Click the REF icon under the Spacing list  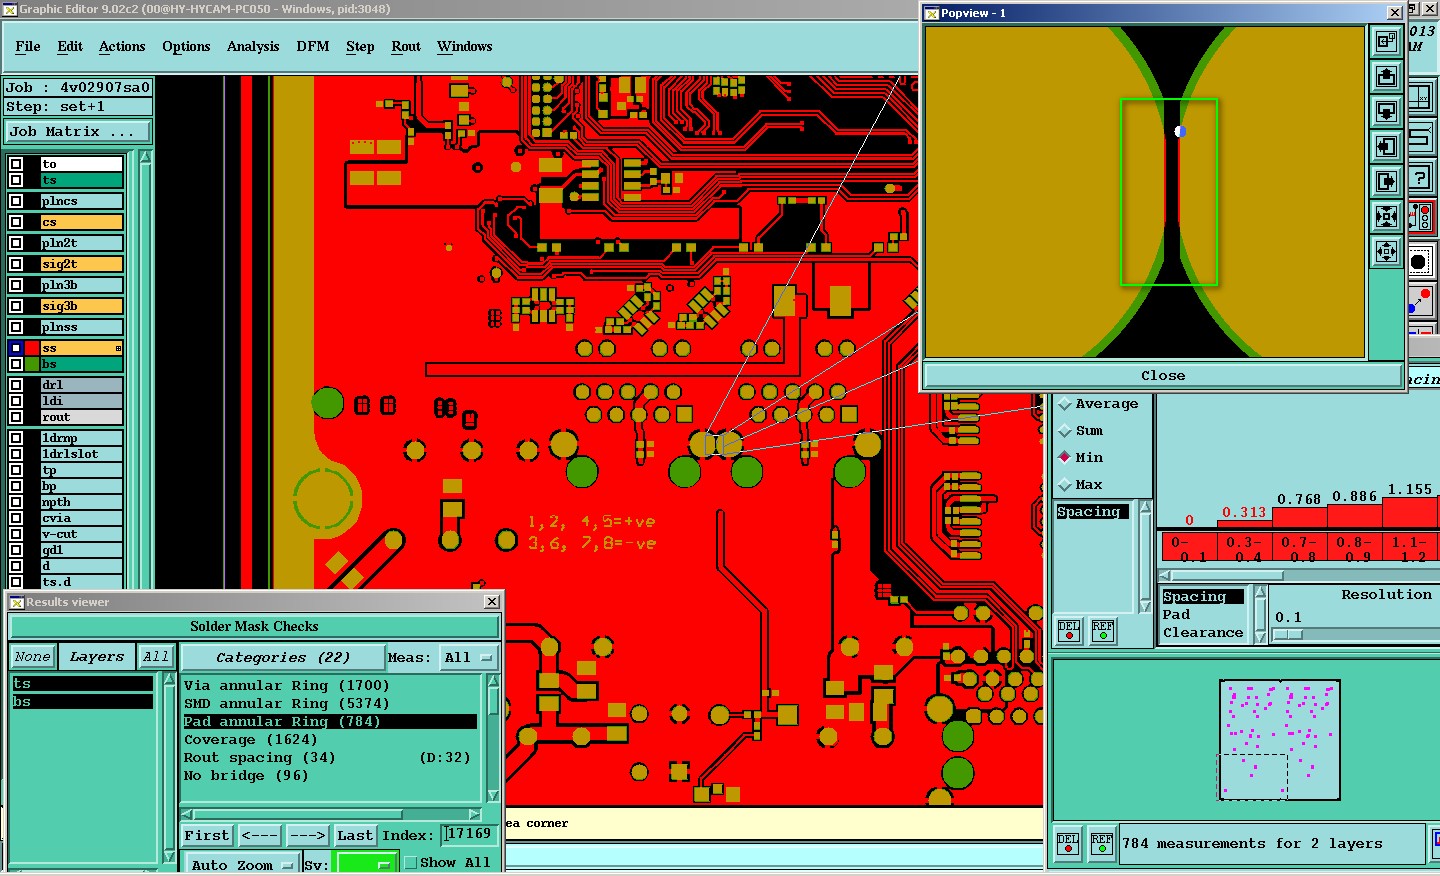pos(1102,630)
